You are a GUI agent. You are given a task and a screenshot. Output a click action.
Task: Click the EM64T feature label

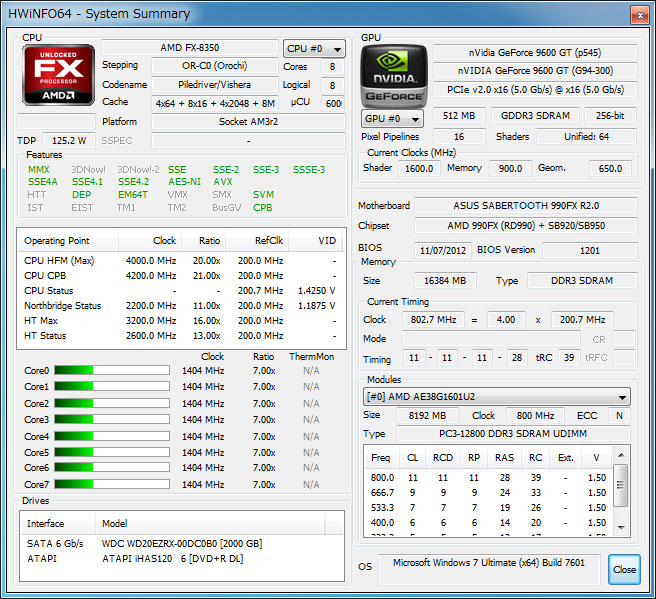(x=133, y=195)
